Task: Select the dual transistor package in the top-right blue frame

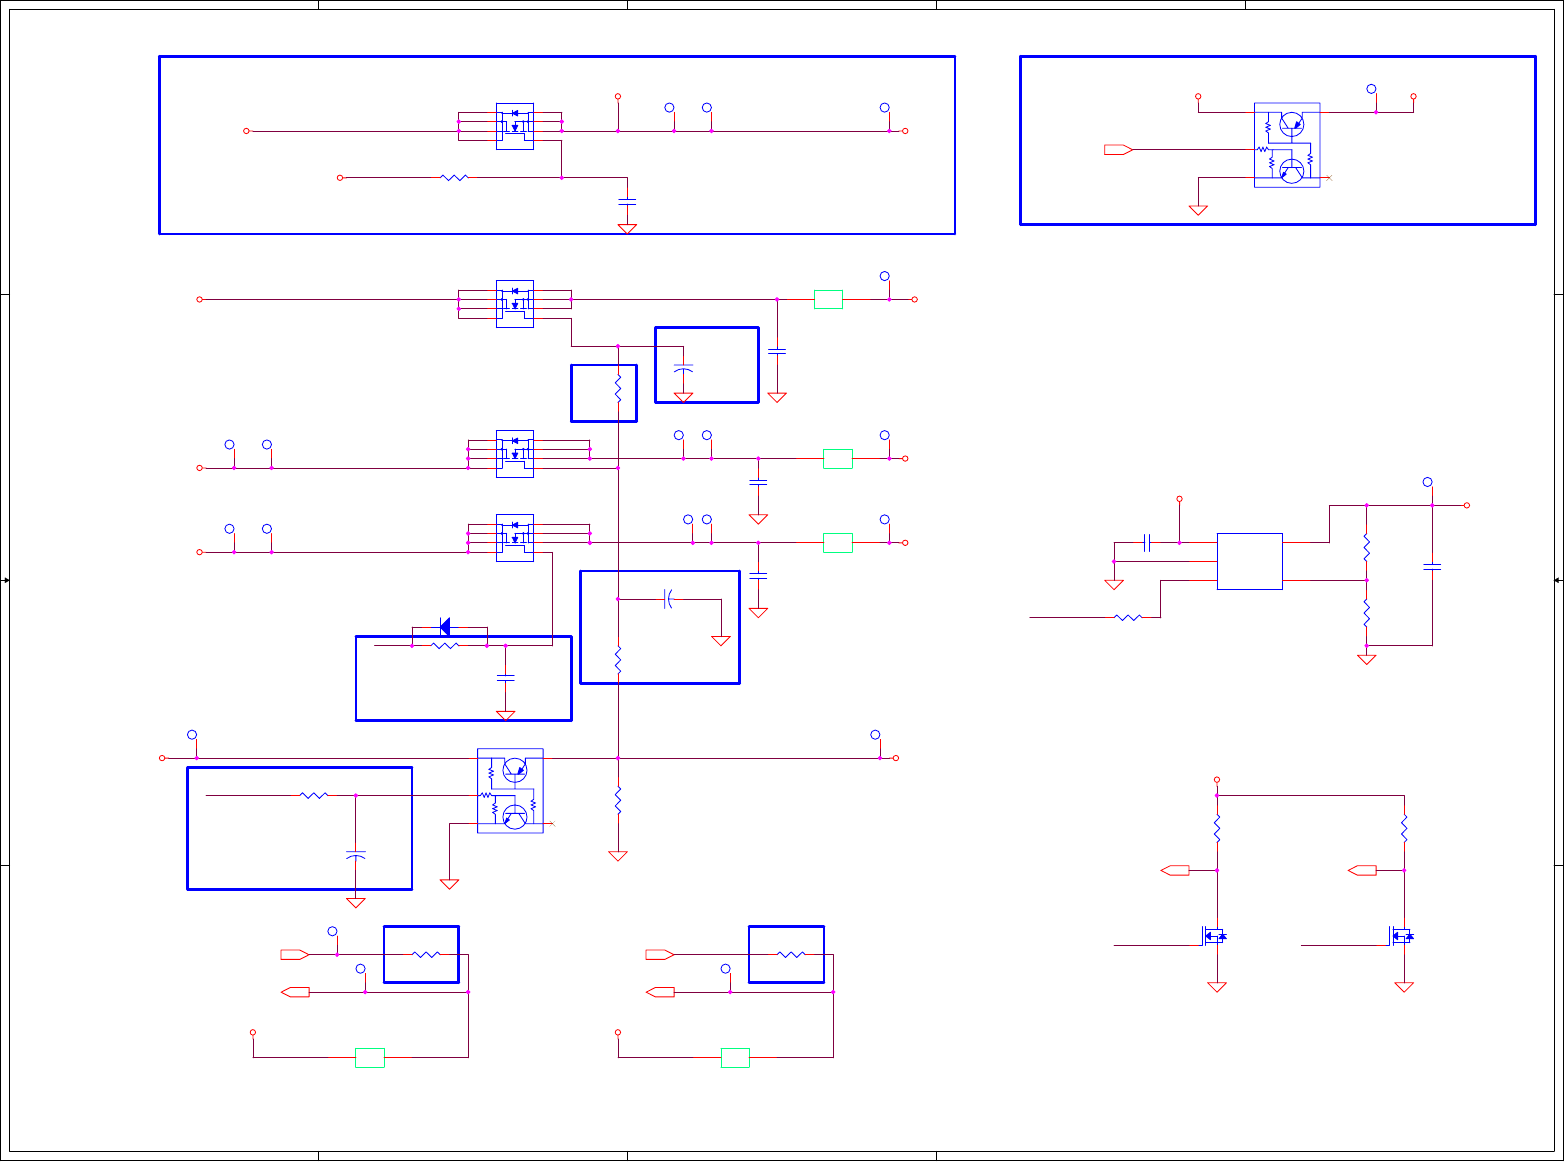Action: [1287, 145]
